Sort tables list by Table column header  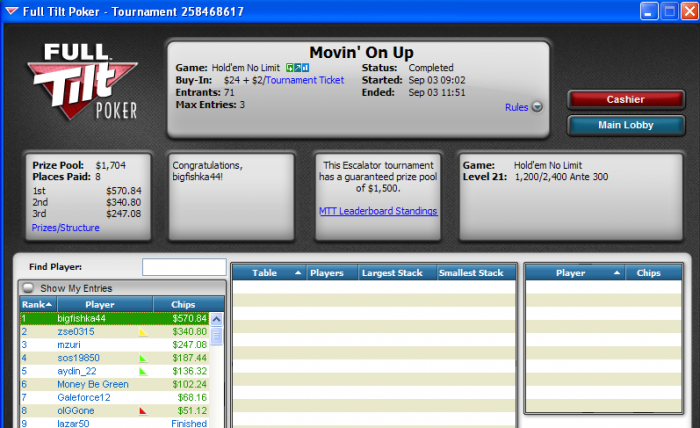click(269, 273)
